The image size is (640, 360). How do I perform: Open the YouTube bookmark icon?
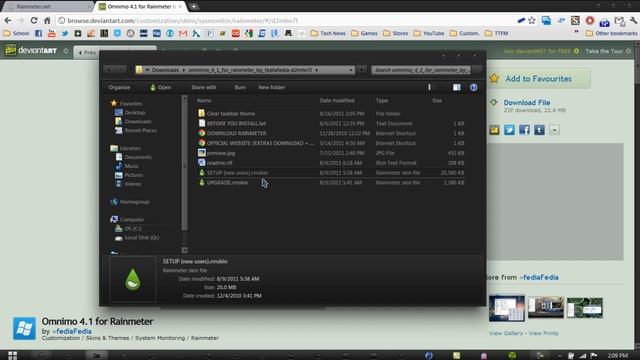coord(52,33)
